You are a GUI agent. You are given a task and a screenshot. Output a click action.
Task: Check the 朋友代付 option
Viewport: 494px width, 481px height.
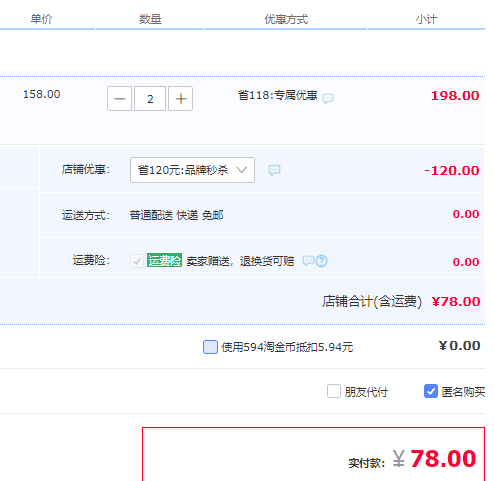click(x=334, y=391)
